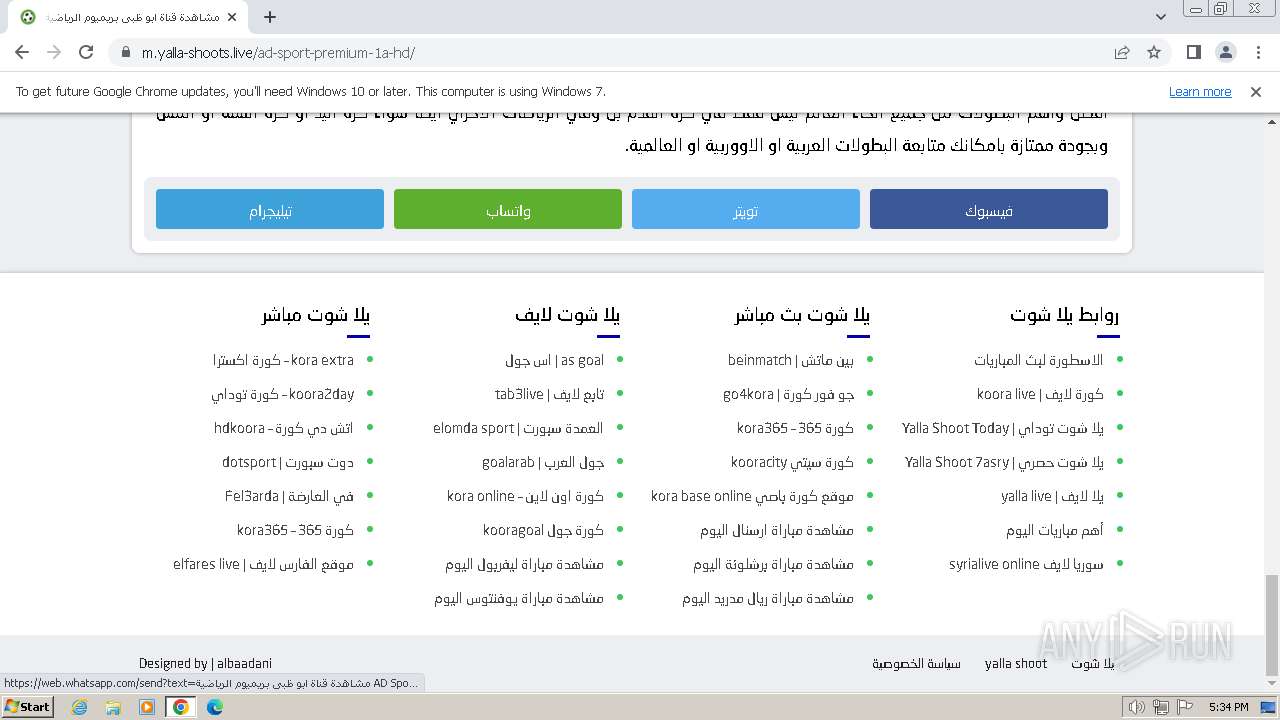This screenshot has width=1280, height=720.
Task: Open the kora365 link under يلا شوت بث مباشر
Action: 795,428
